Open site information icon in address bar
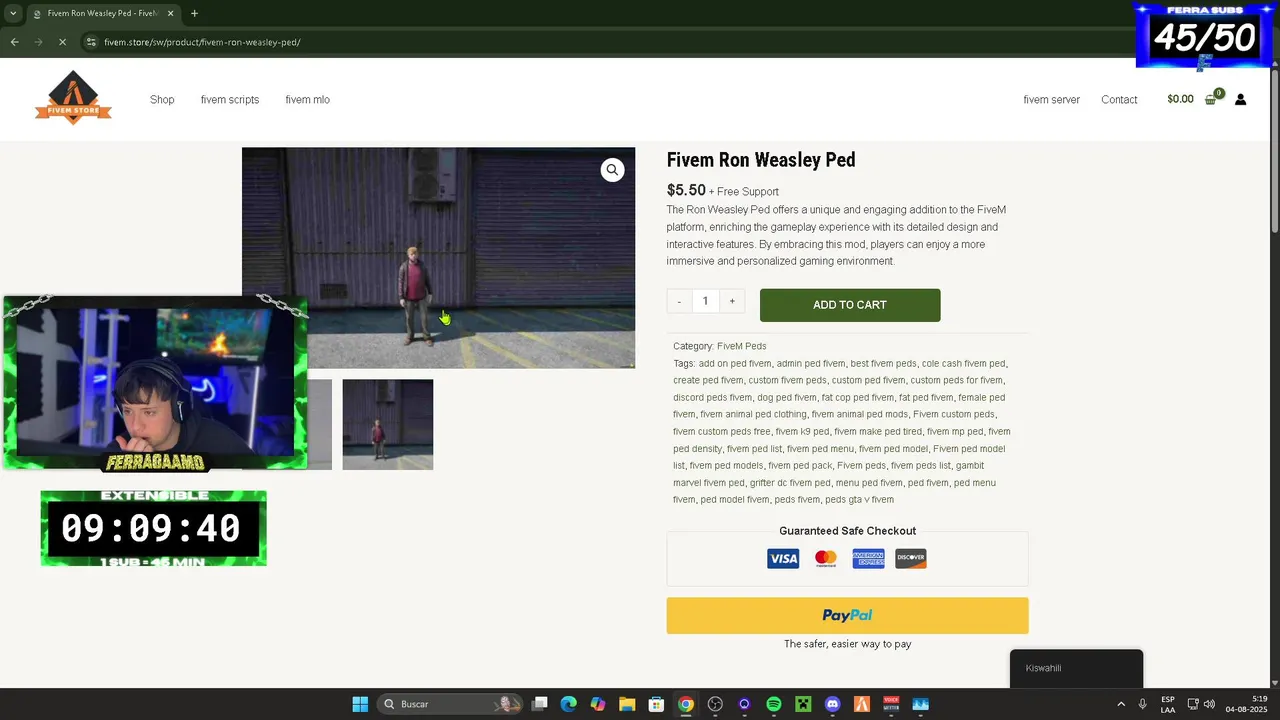 90,42
